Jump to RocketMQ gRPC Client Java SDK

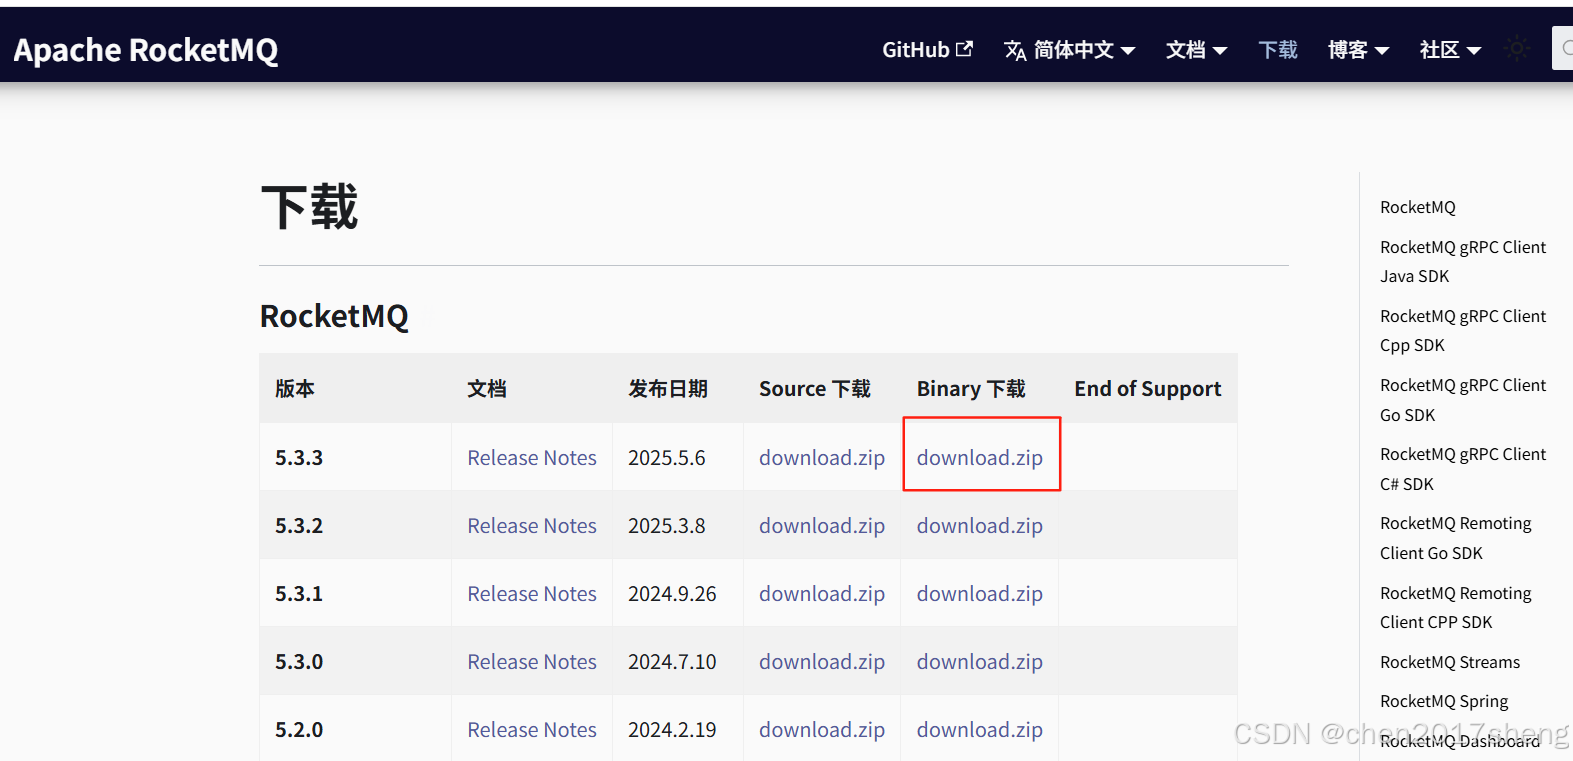tap(1463, 262)
